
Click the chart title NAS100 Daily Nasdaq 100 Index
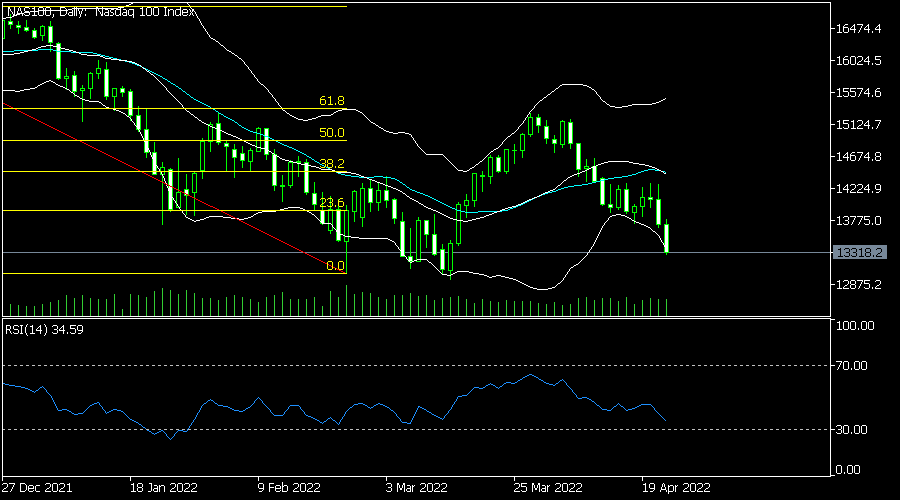coord(100,11)
